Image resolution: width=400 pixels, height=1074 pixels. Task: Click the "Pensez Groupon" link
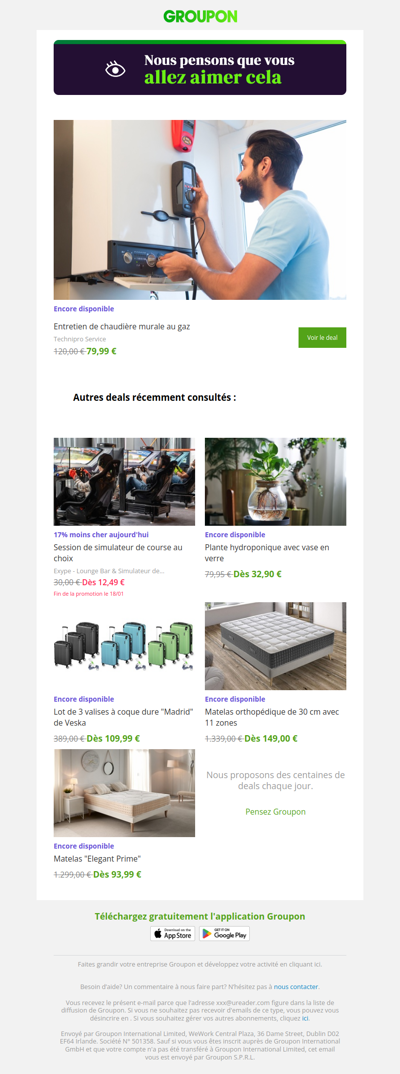point(275,812)
